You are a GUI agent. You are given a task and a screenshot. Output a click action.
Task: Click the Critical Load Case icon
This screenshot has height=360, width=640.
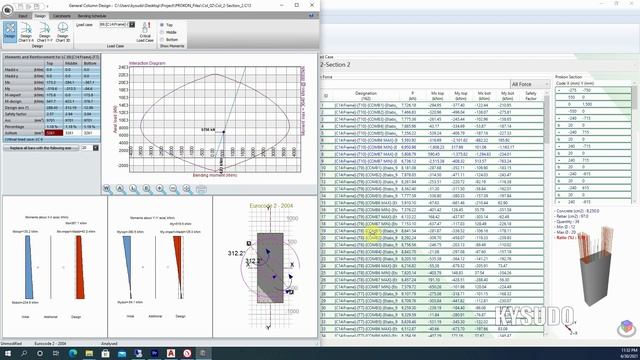pyautogui.click(x=145, y=32)
